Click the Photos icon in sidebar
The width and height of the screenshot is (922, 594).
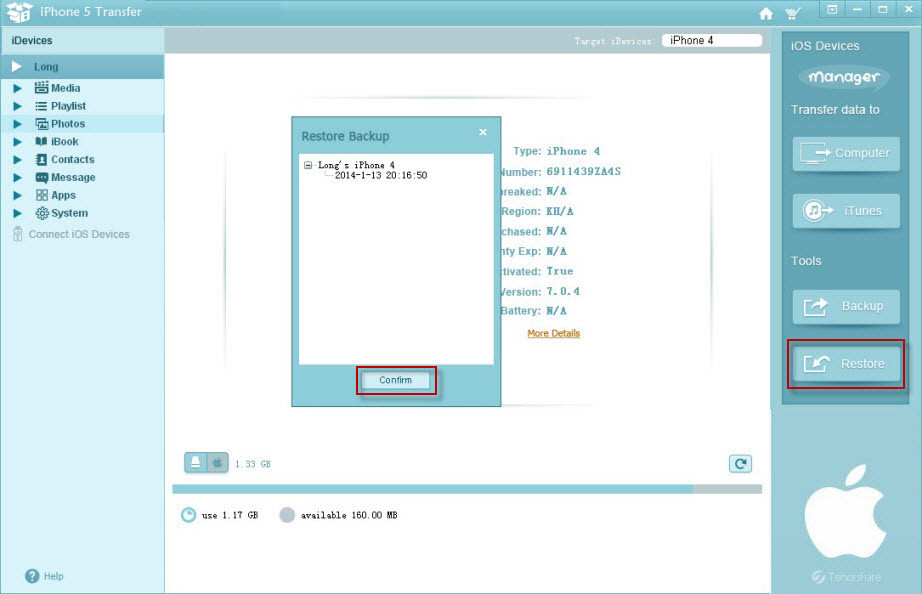(x=41, y=124)
